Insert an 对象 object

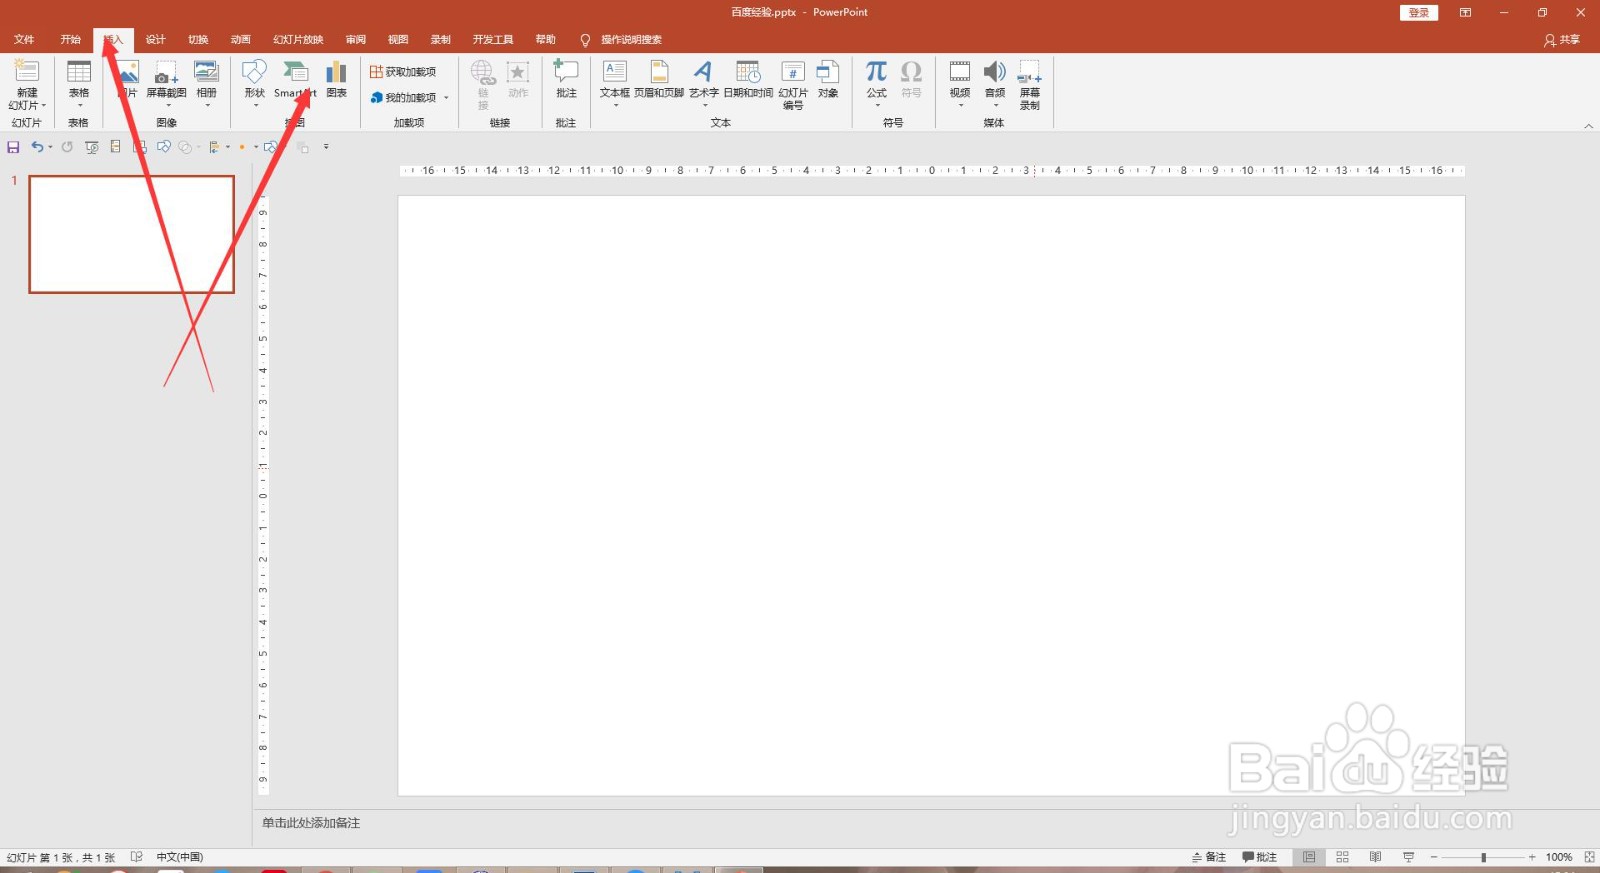pyautogui.click(x=828, y=79)
